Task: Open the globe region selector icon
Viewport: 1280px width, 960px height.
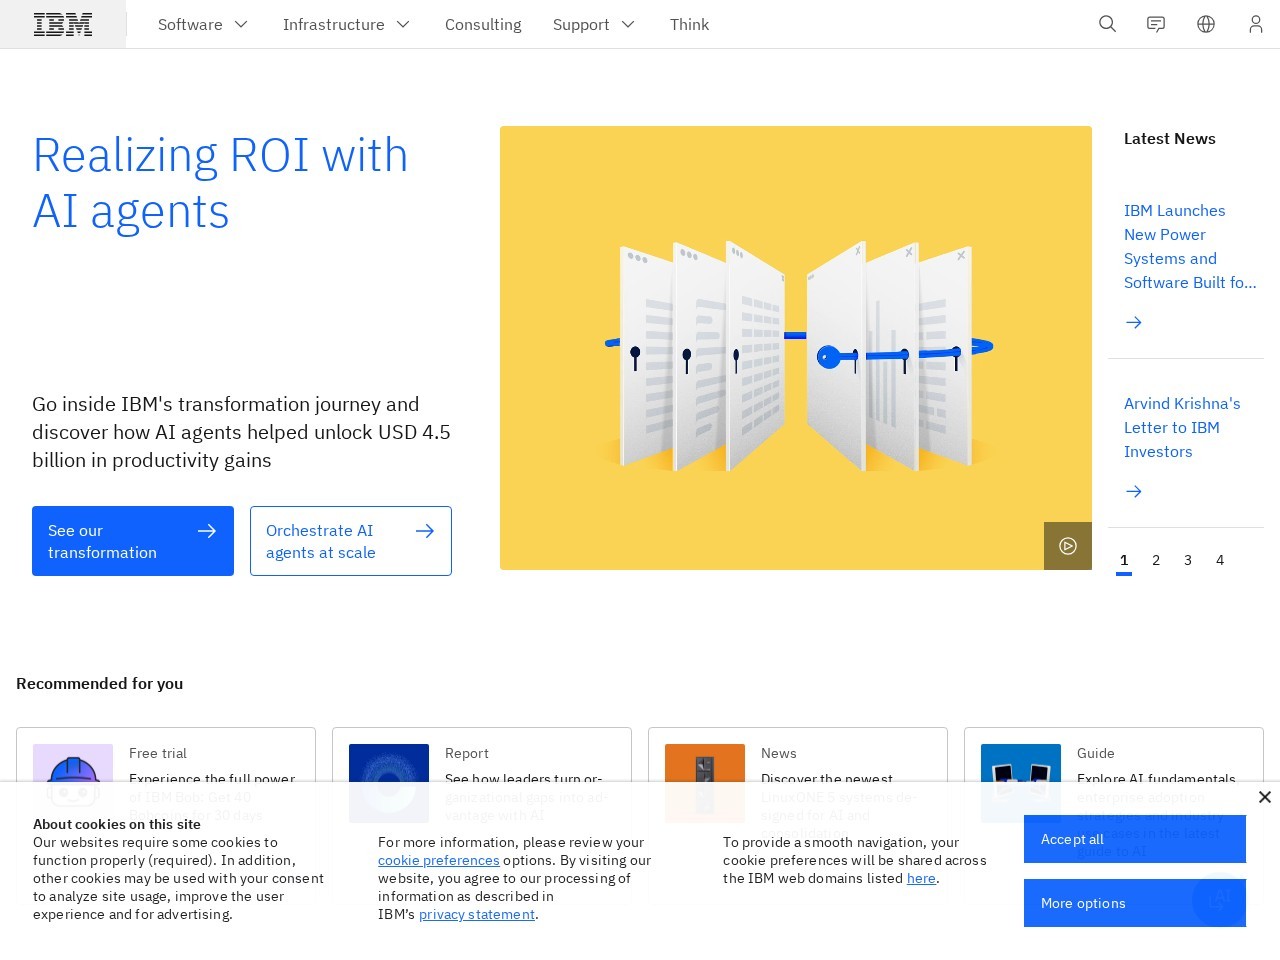Action: pyautogui.click(x=1206, y=24)
